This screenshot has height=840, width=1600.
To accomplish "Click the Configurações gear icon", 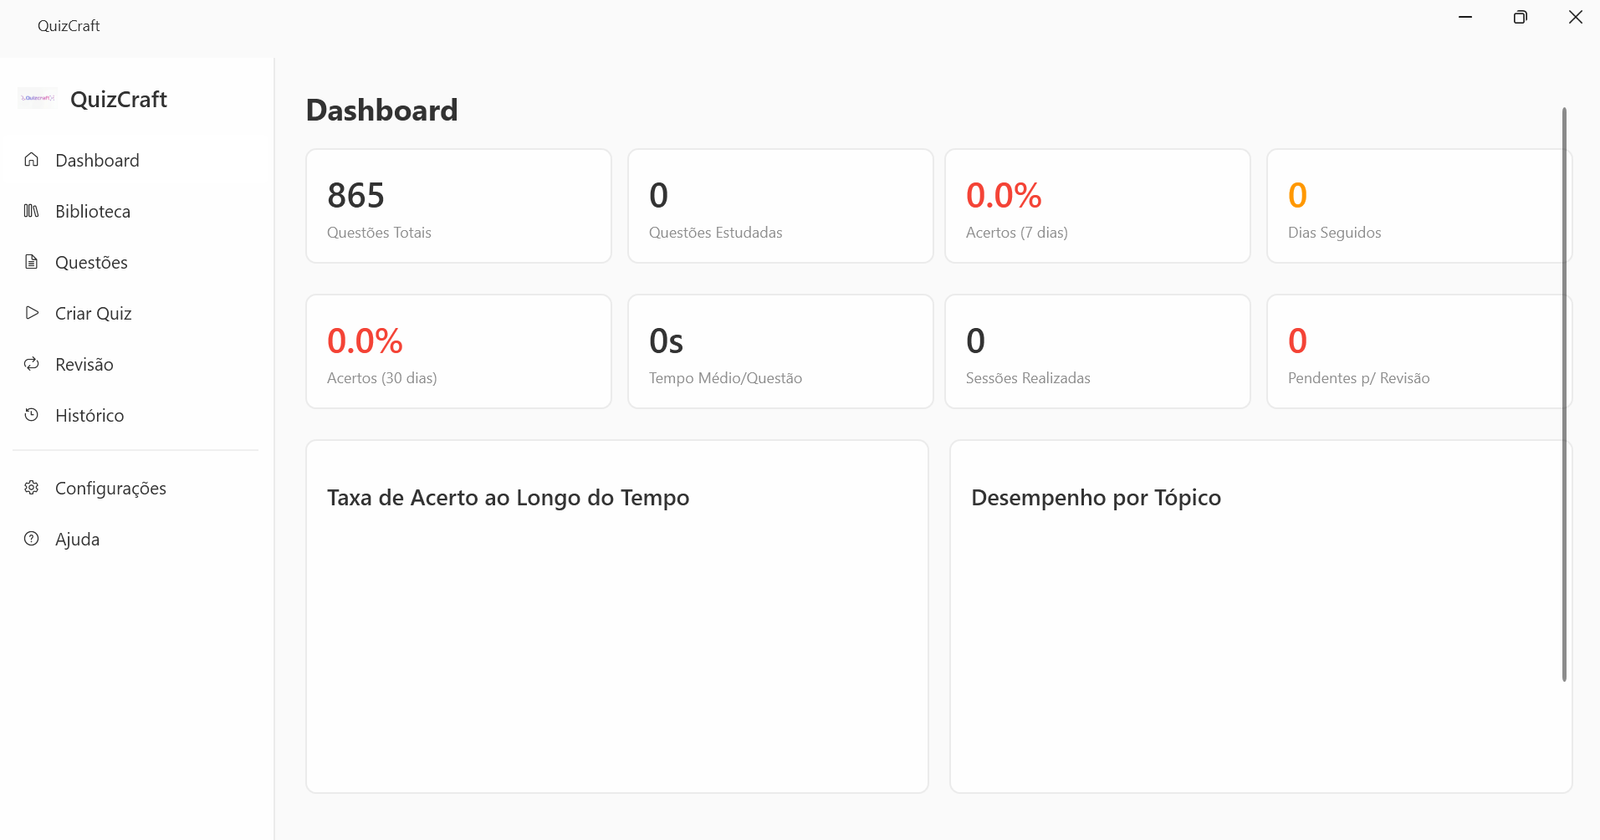I will (x=32, y=488).
